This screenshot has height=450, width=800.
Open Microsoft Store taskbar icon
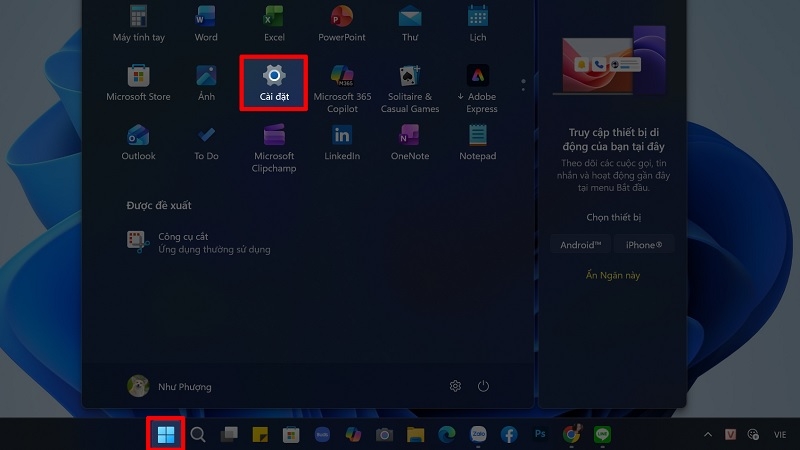click(x=291, y=435)
